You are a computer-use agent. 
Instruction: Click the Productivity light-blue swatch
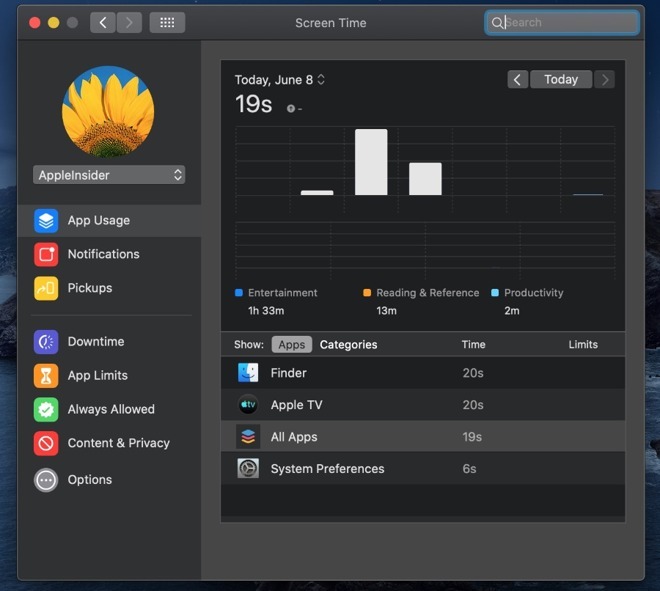[x=495, y=293]
